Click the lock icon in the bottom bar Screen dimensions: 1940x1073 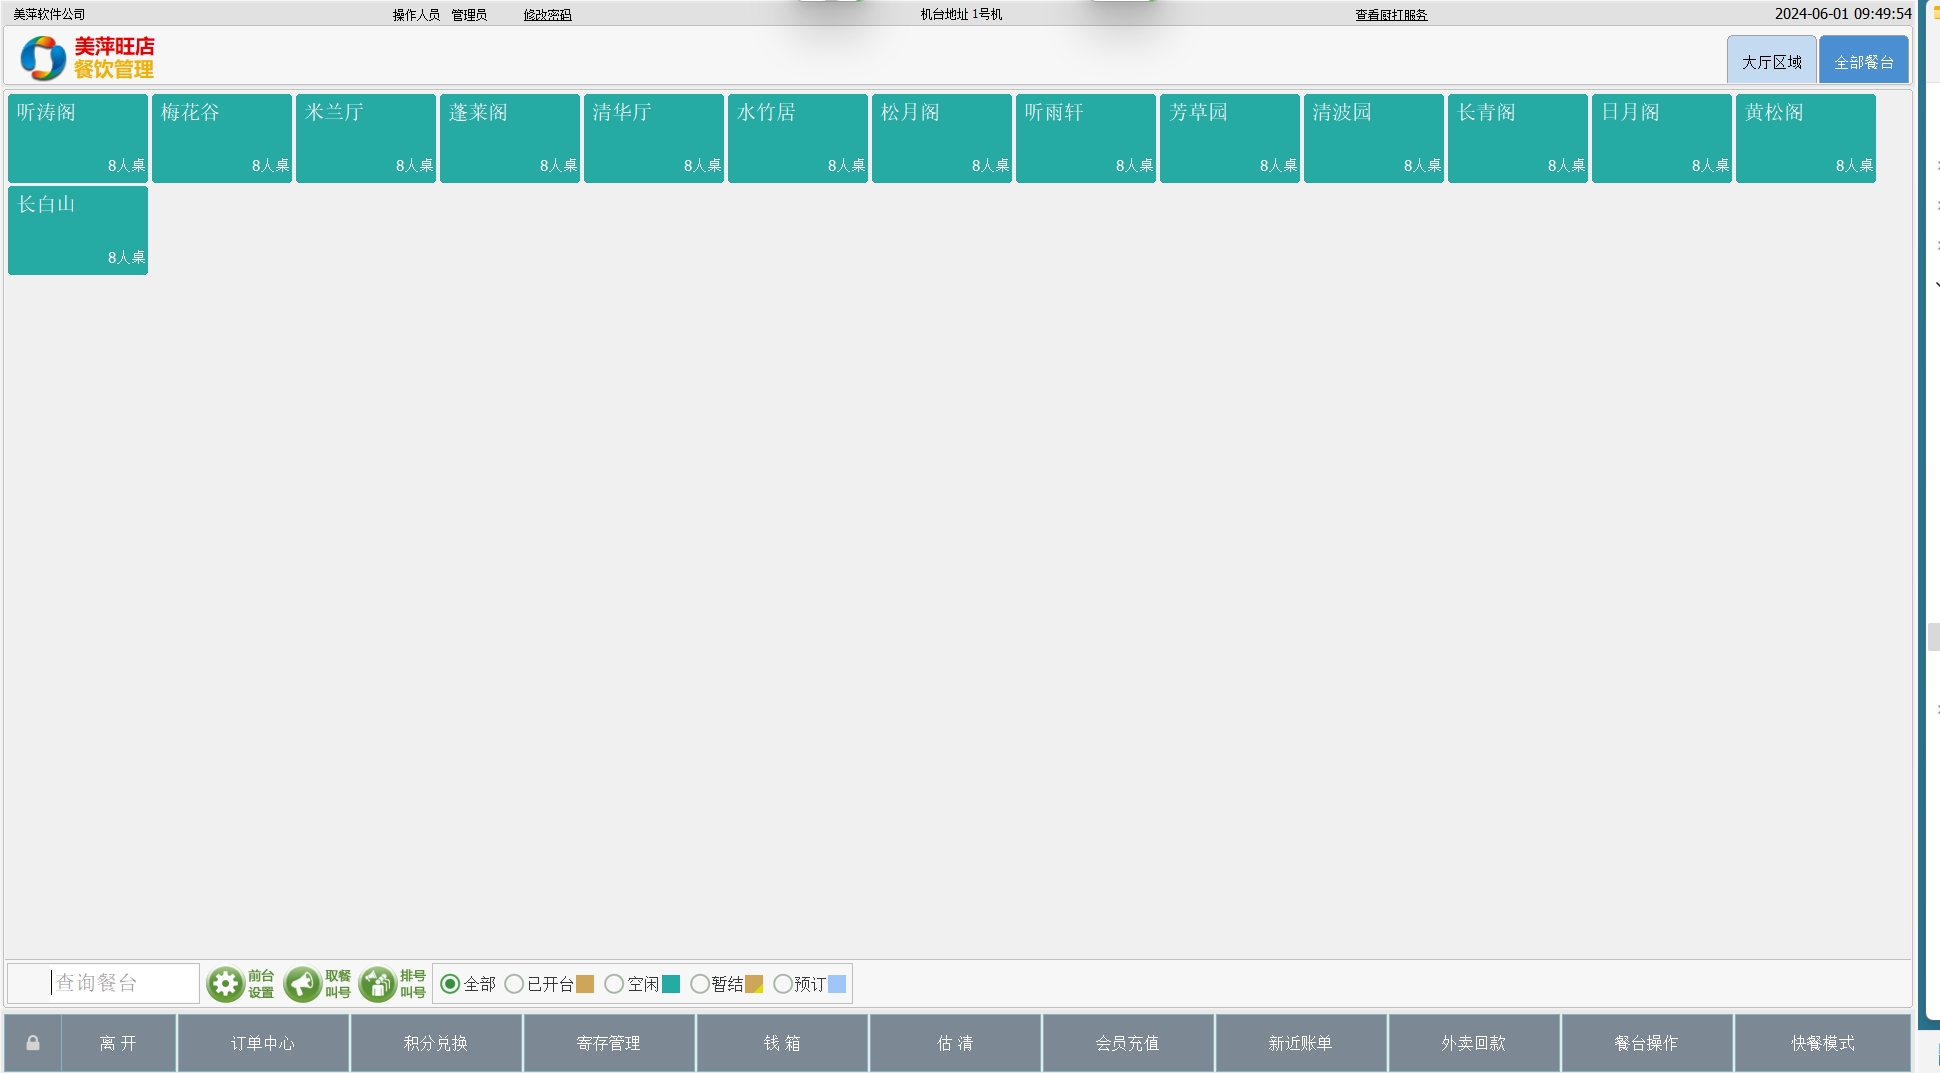click(33, 1043)
